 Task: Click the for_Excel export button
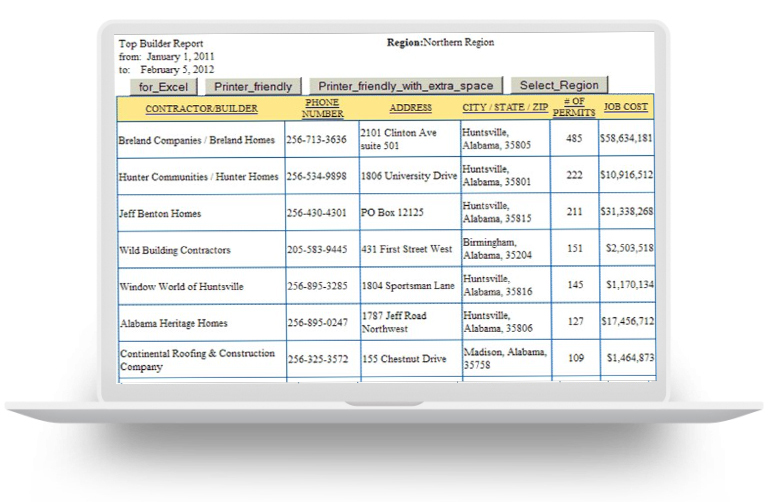tap(163, 87)
